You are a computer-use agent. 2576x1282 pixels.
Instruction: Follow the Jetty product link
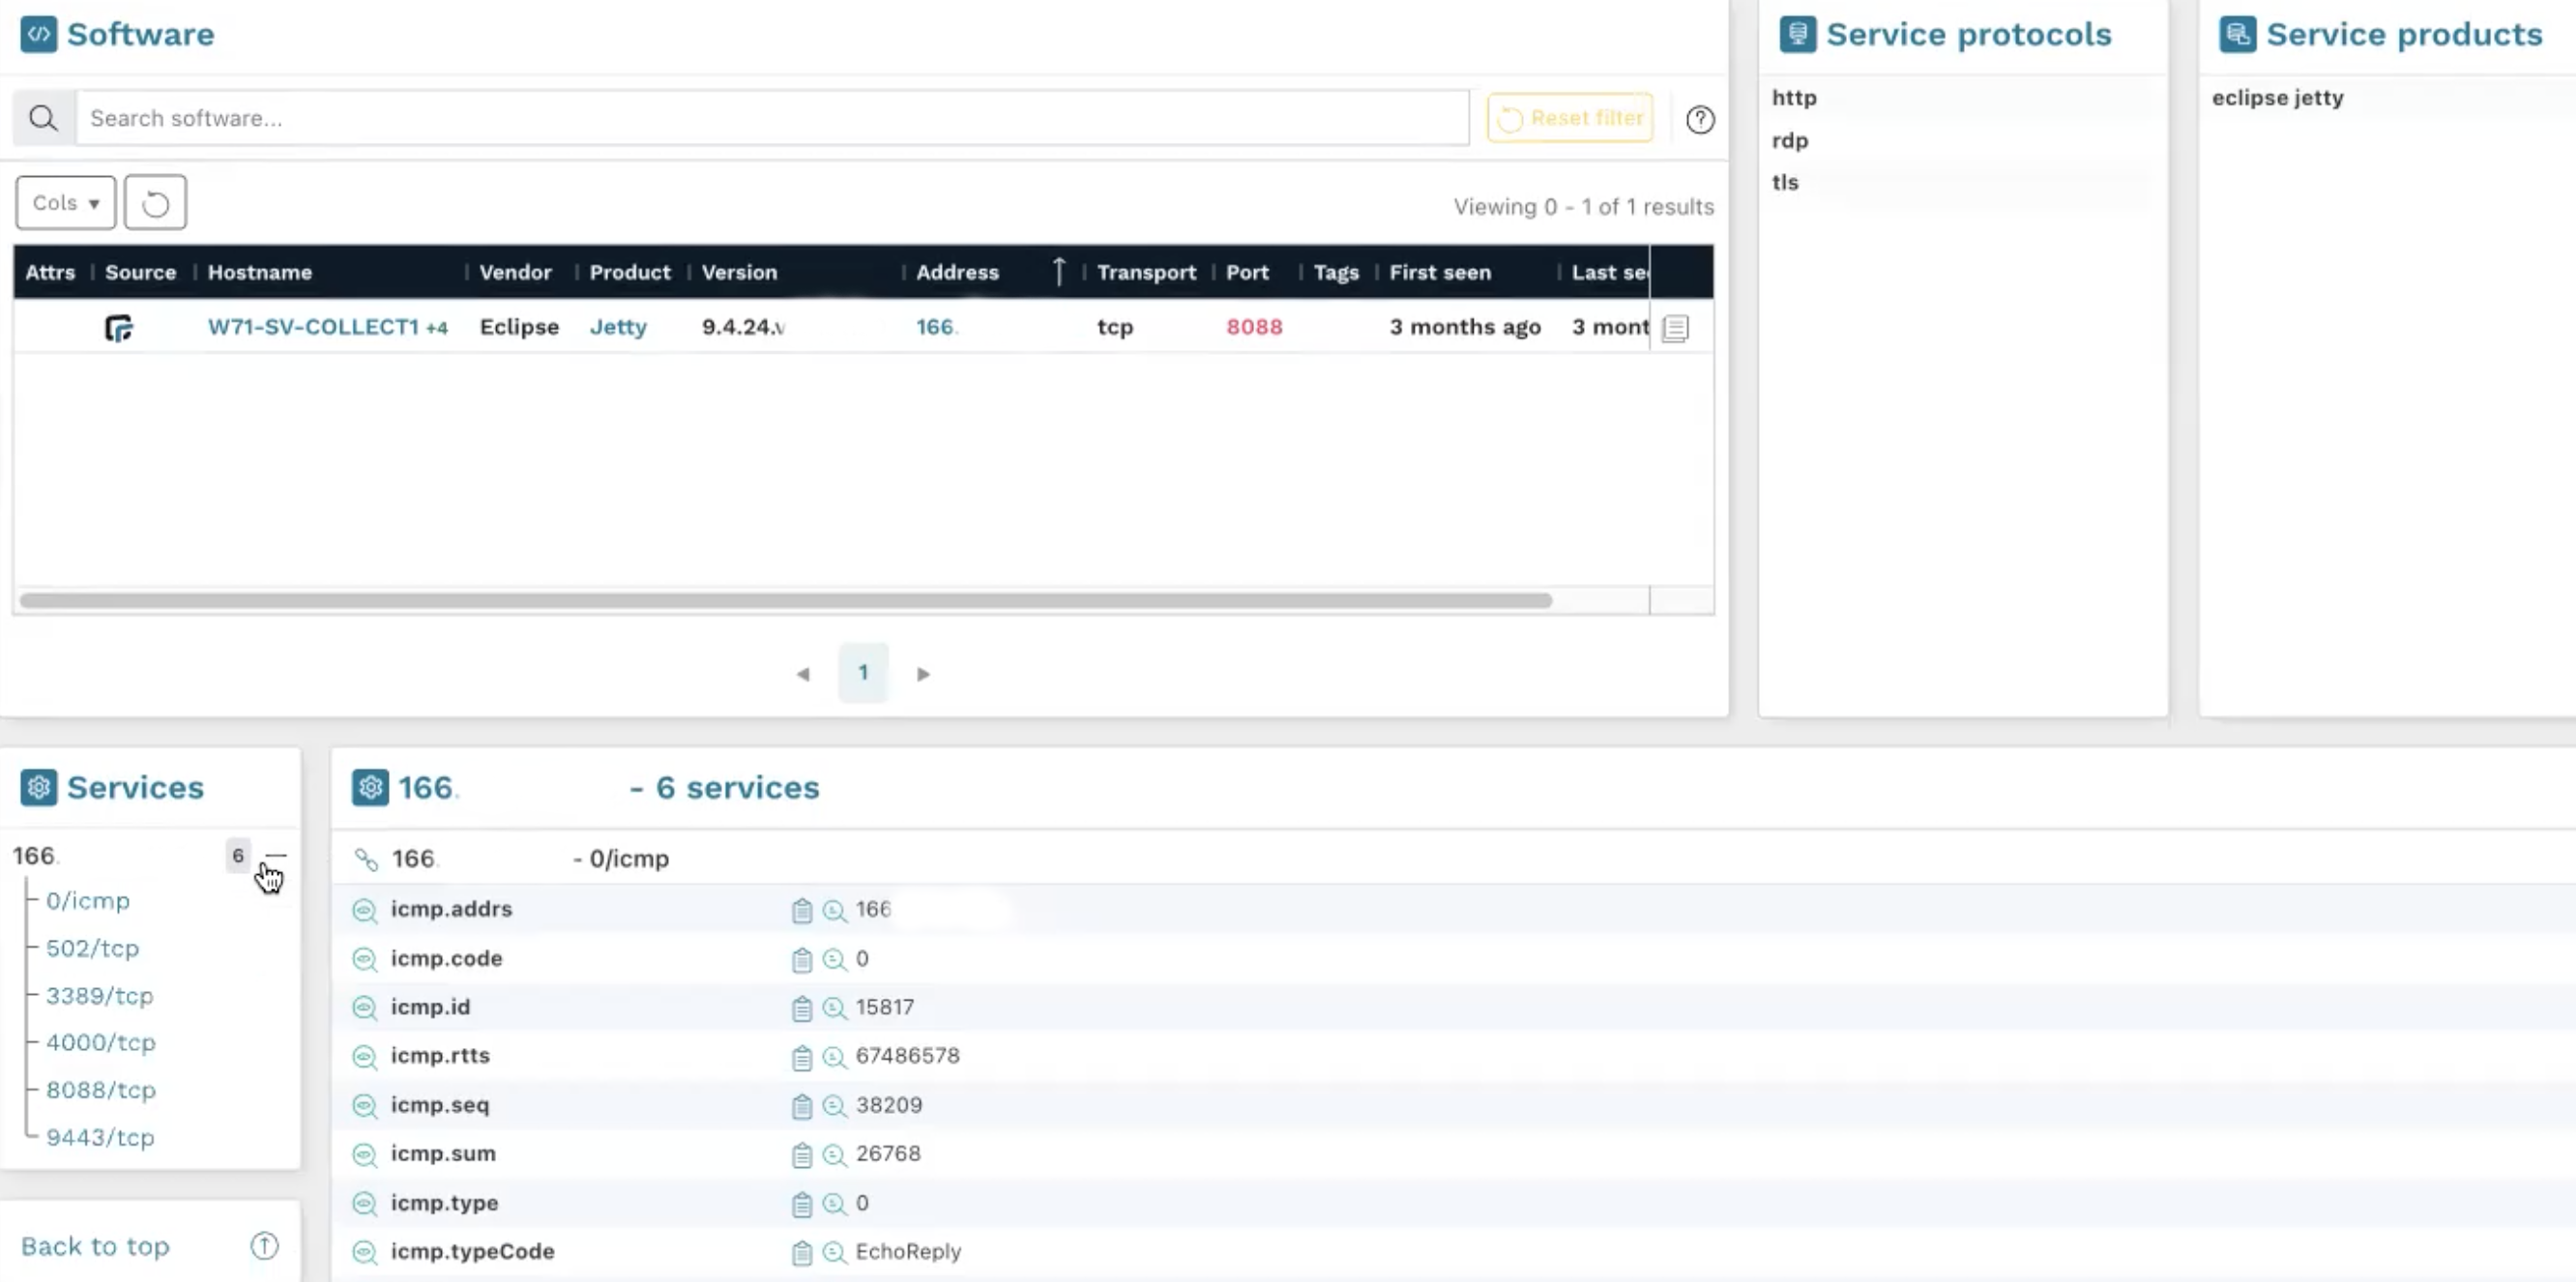point(618,327)
